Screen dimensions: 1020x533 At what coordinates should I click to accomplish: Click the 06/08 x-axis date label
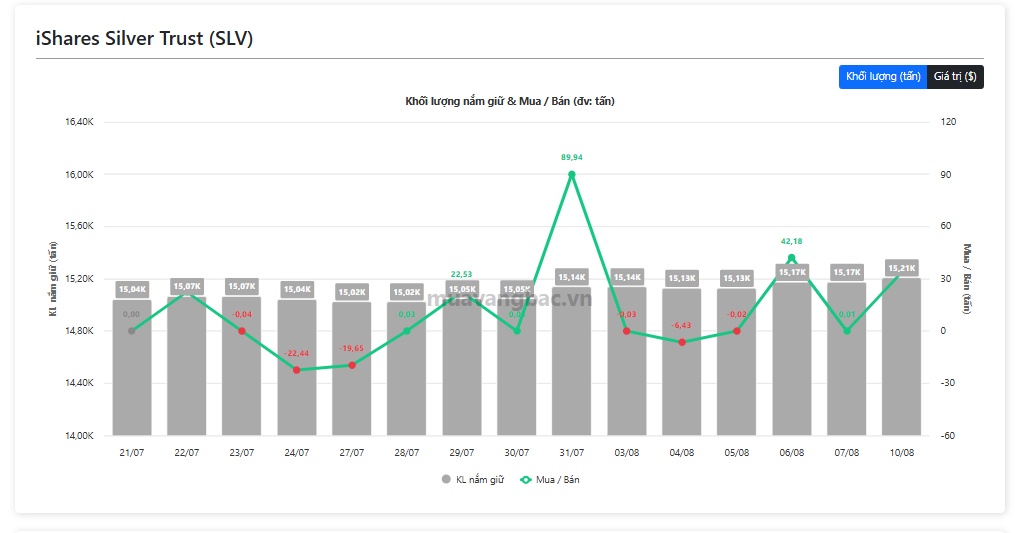click(792, 452)
